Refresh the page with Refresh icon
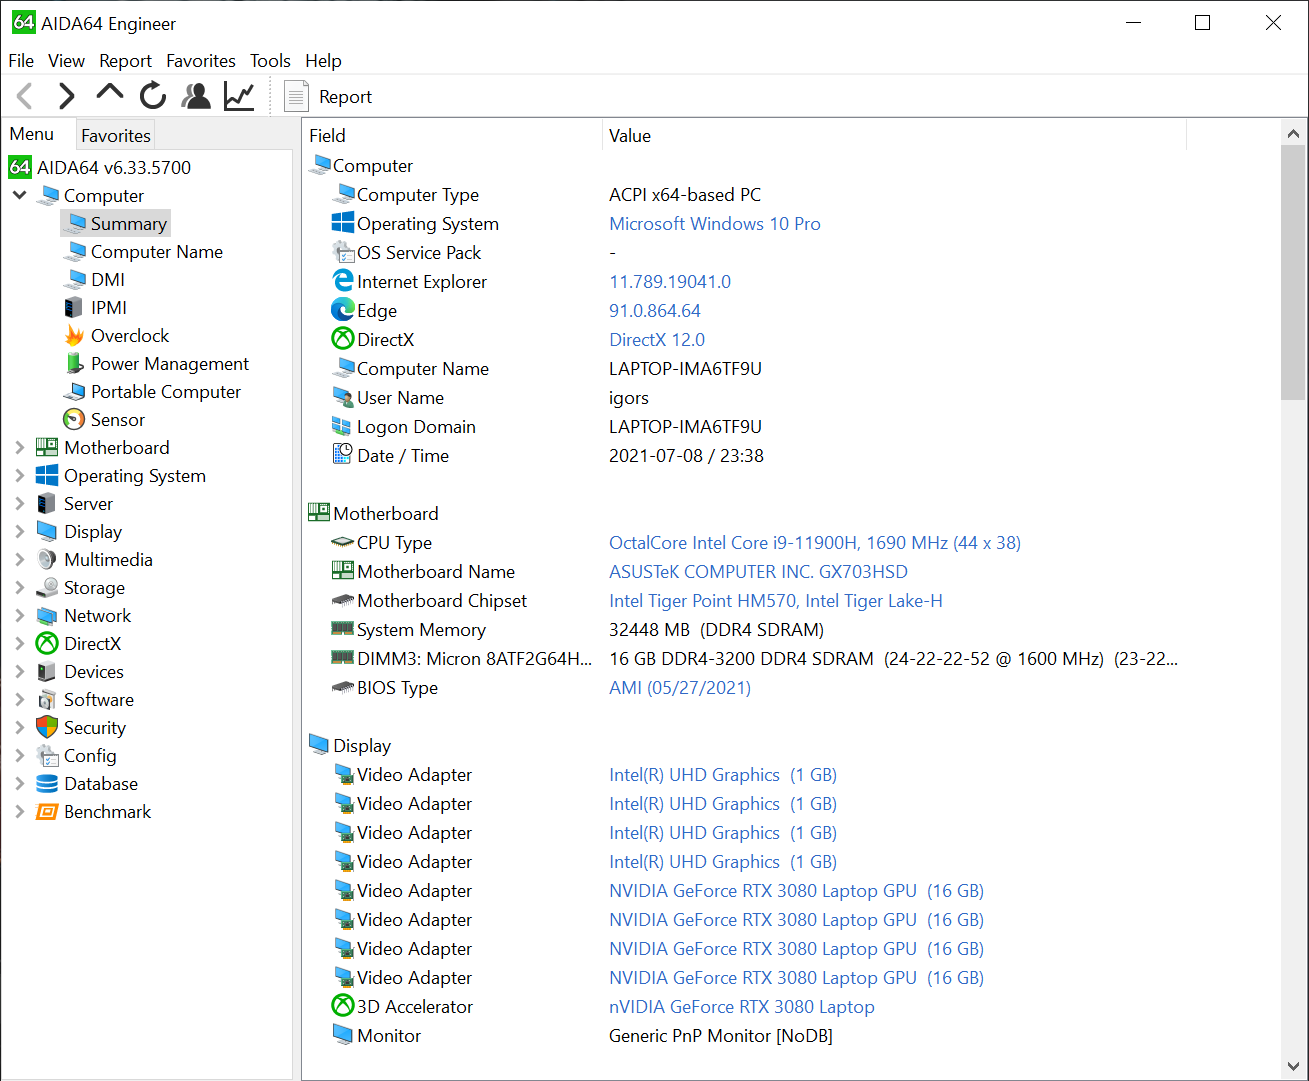 click(152, 96)
